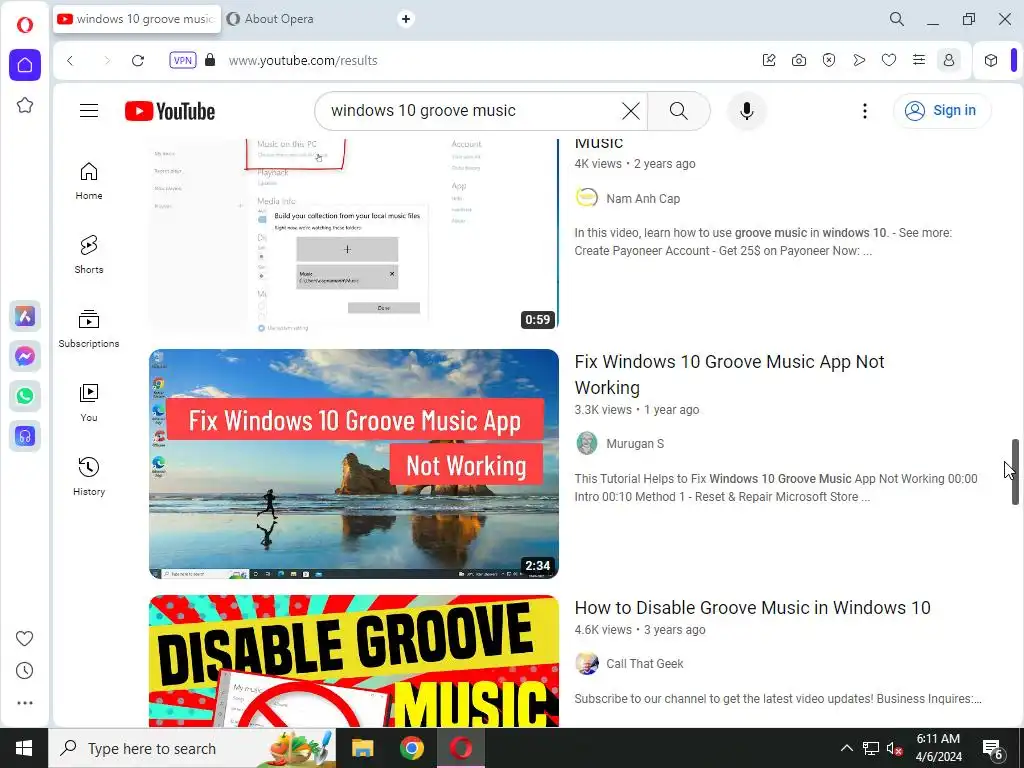
Task: Open Messenger in Opera sidebar
Action: pyautogui.click(x=25, y=357)
